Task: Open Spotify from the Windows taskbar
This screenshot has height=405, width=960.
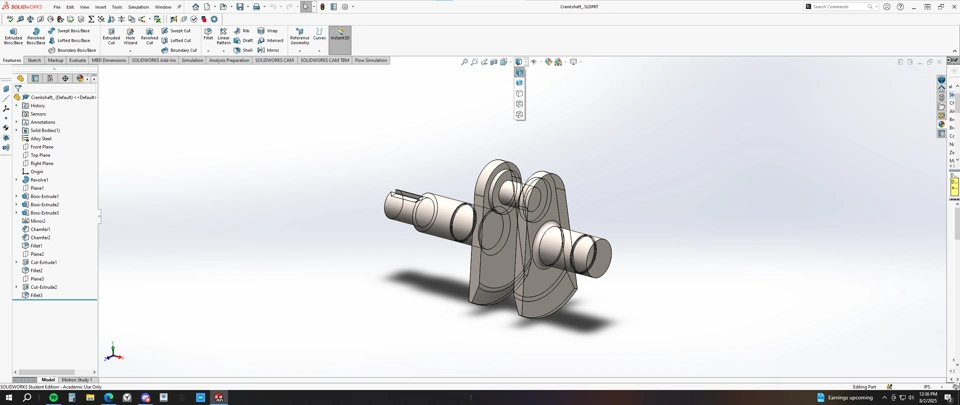Action: pyautogui.click(x=53, y=398)
